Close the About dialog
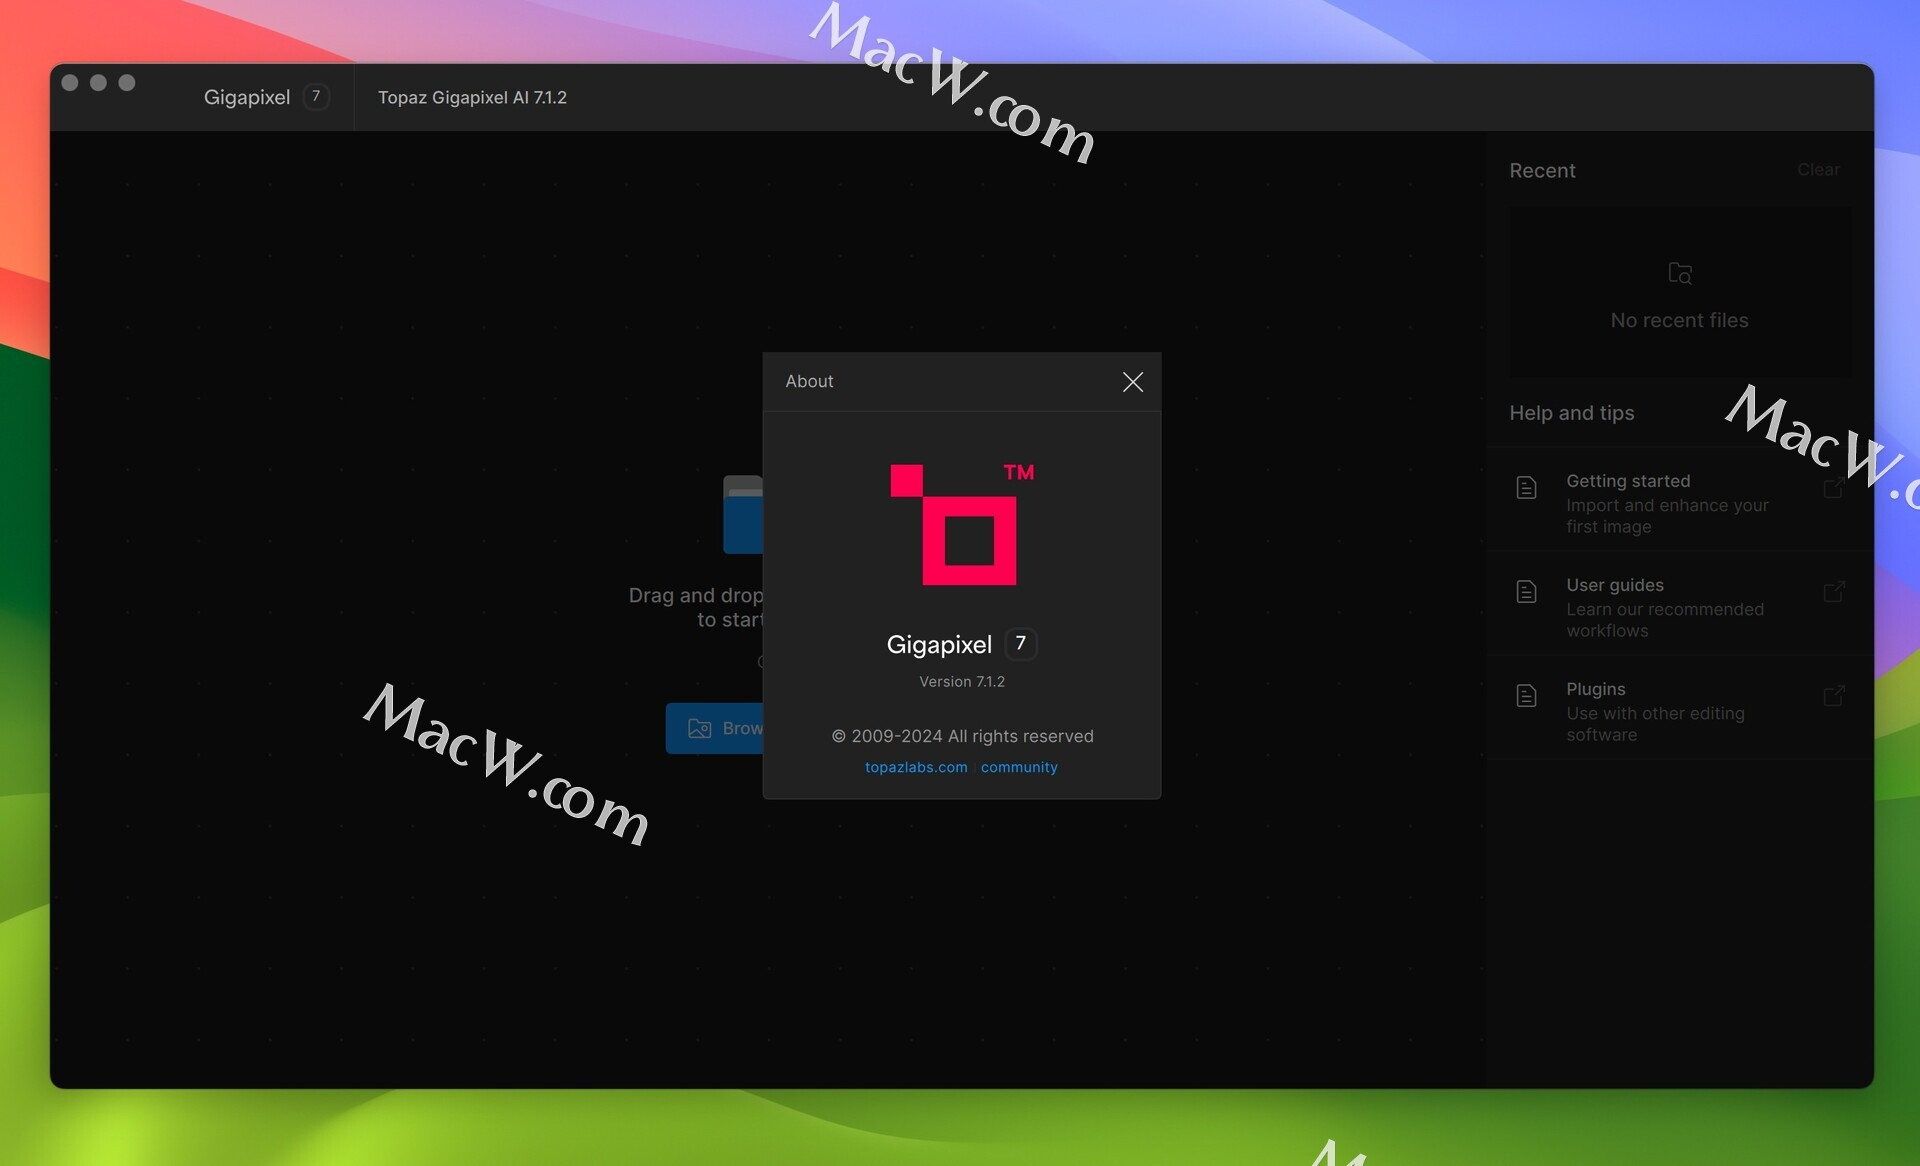Screen dimensions: 1920x1166 click(x=1132, y=382)
